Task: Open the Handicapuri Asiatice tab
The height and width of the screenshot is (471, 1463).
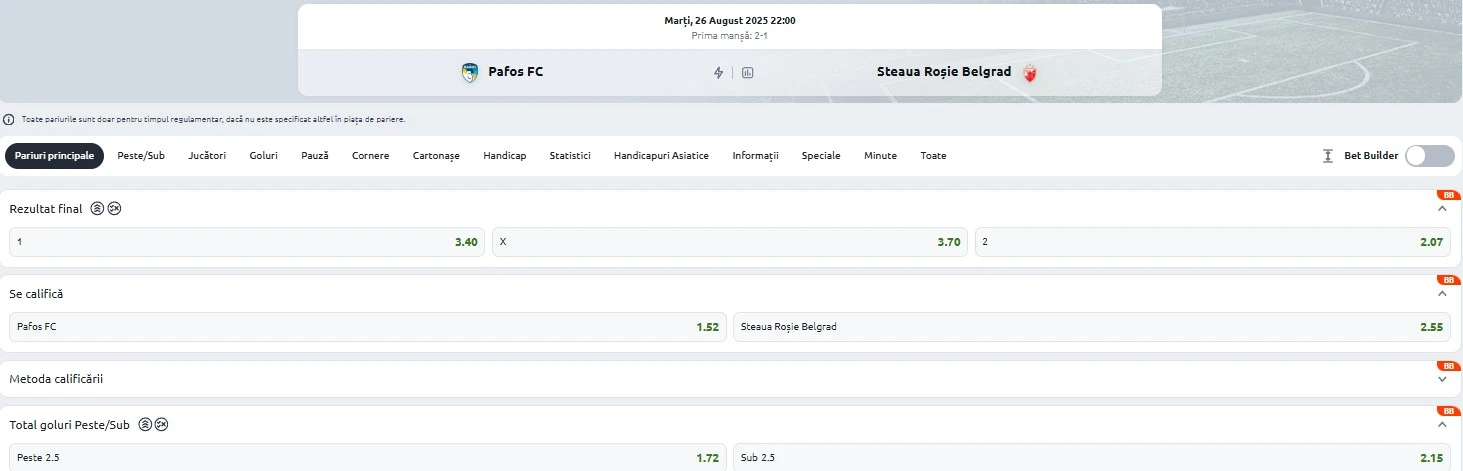Action: [x=661, y=156]
